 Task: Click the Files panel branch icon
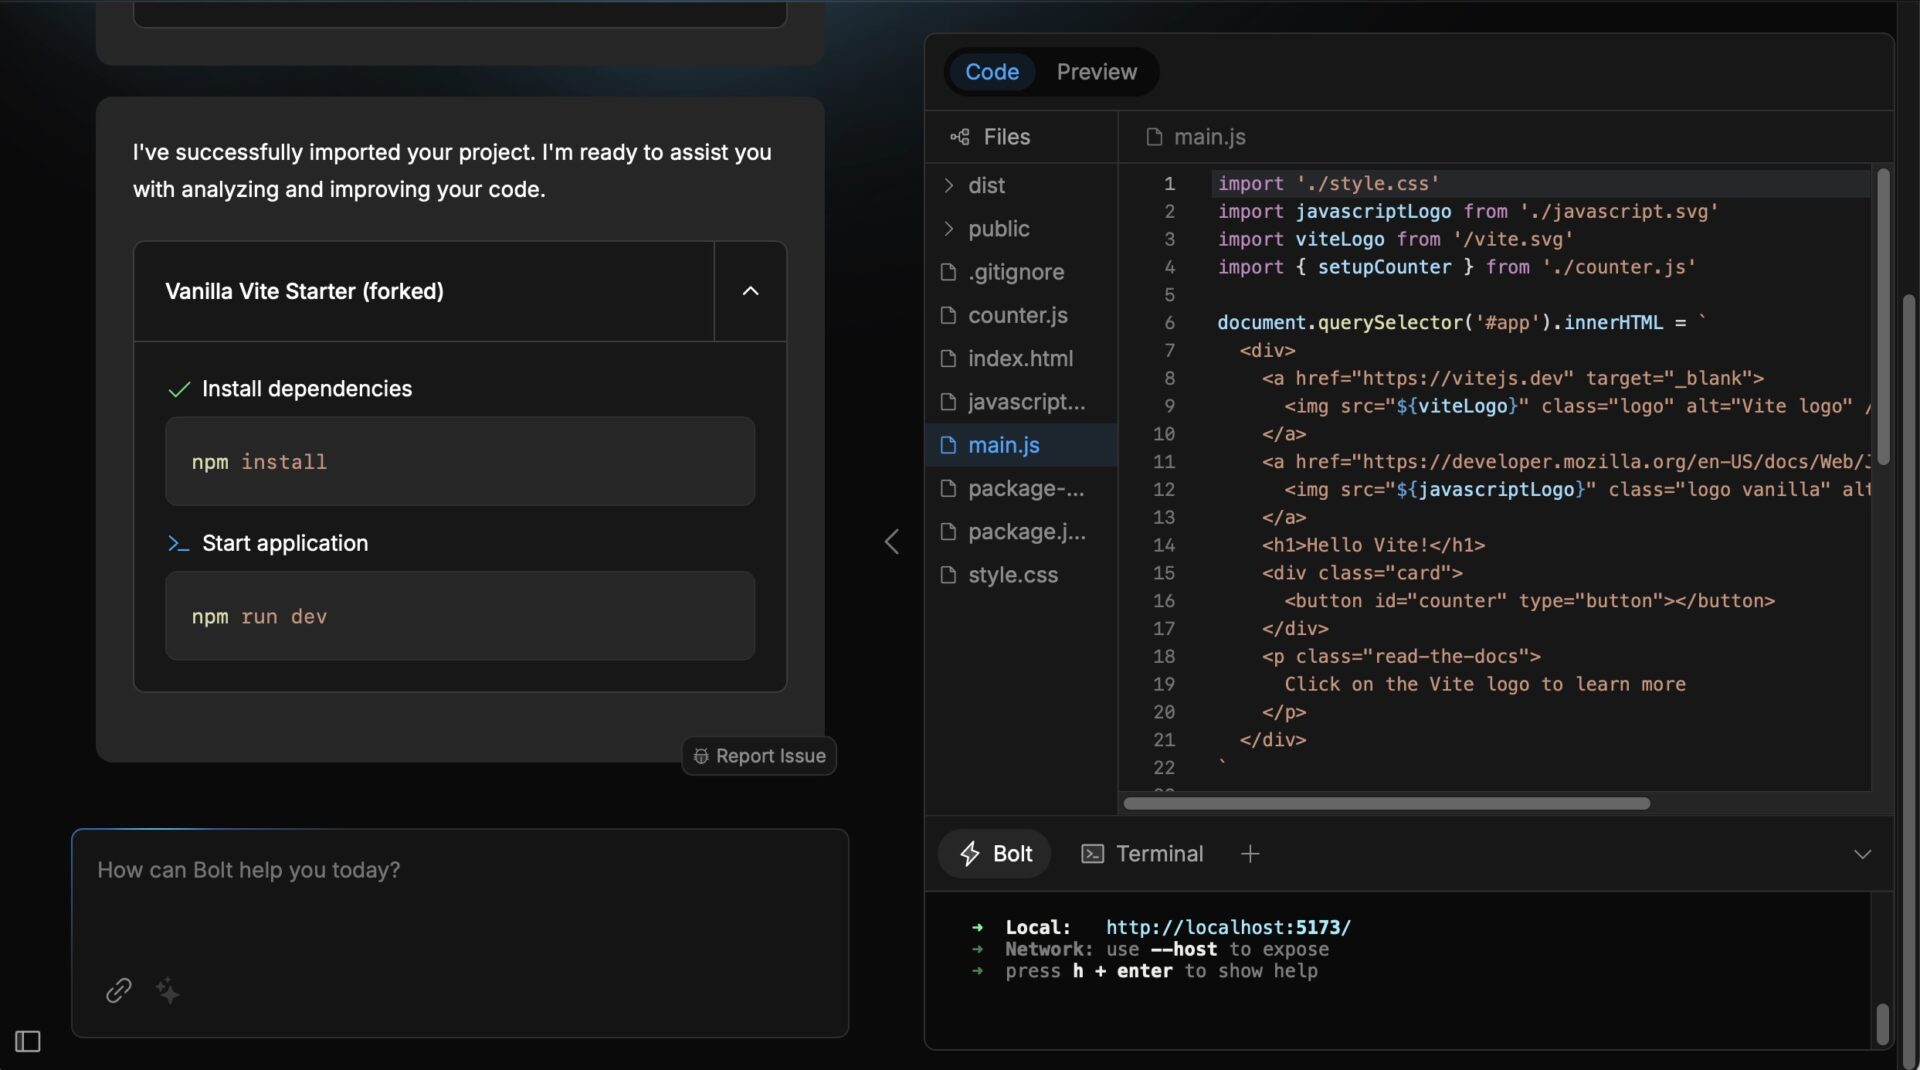959,137
